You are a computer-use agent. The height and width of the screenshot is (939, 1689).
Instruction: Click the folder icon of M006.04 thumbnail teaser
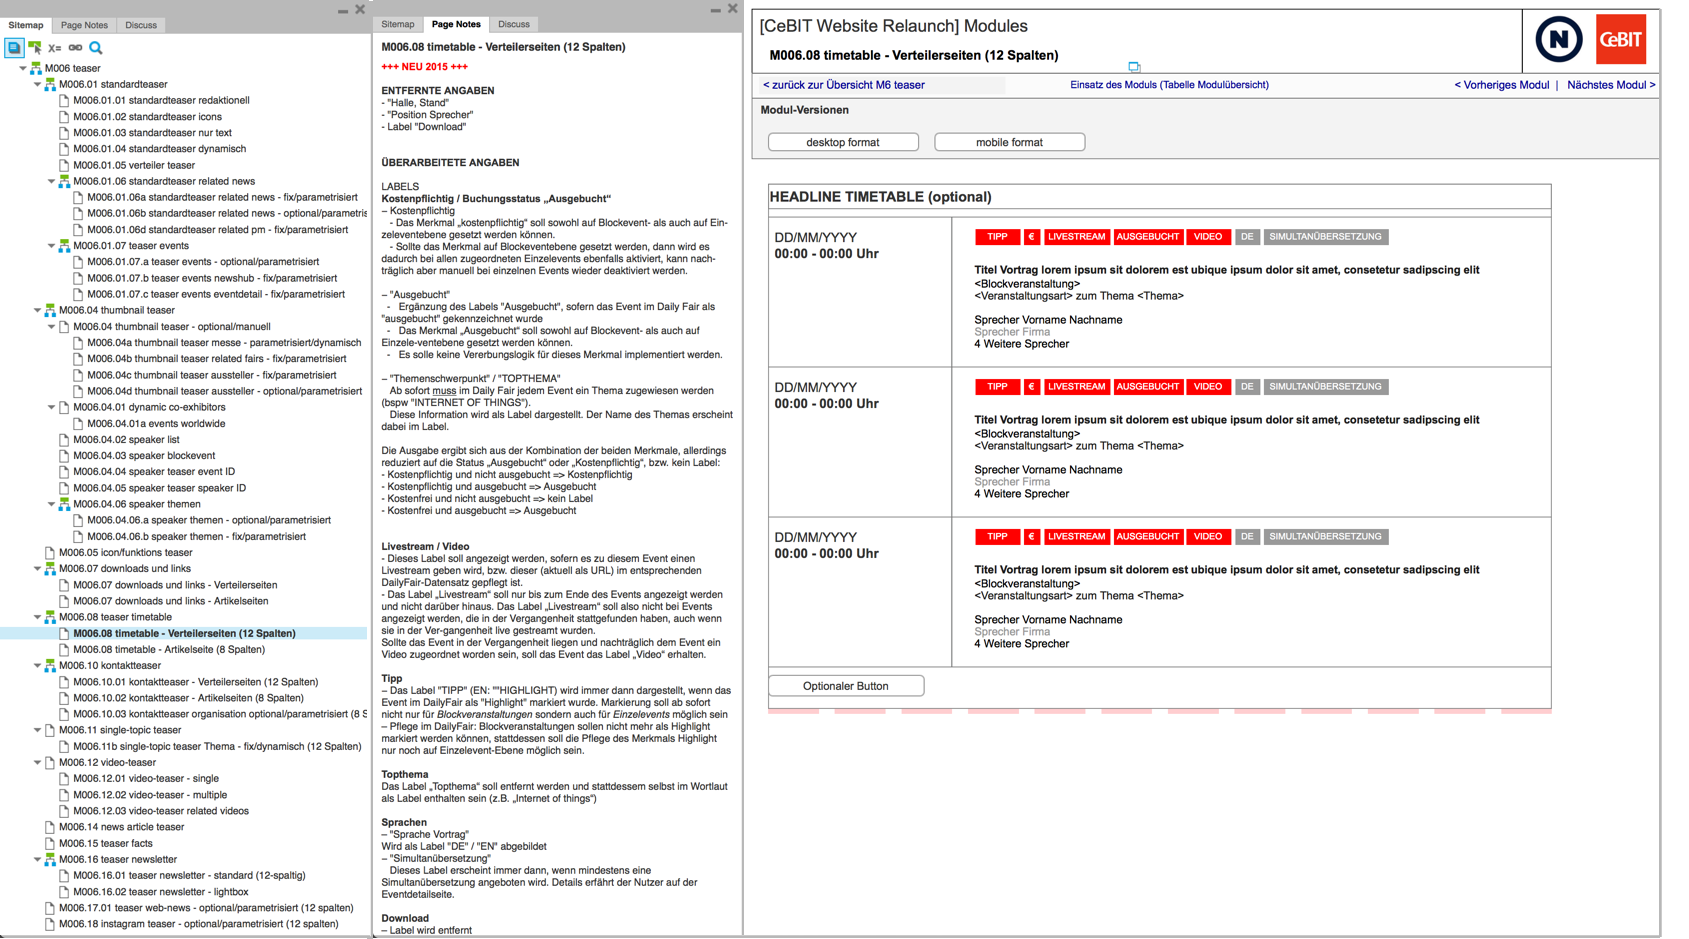pyautogui.click(x=50, y=310)
